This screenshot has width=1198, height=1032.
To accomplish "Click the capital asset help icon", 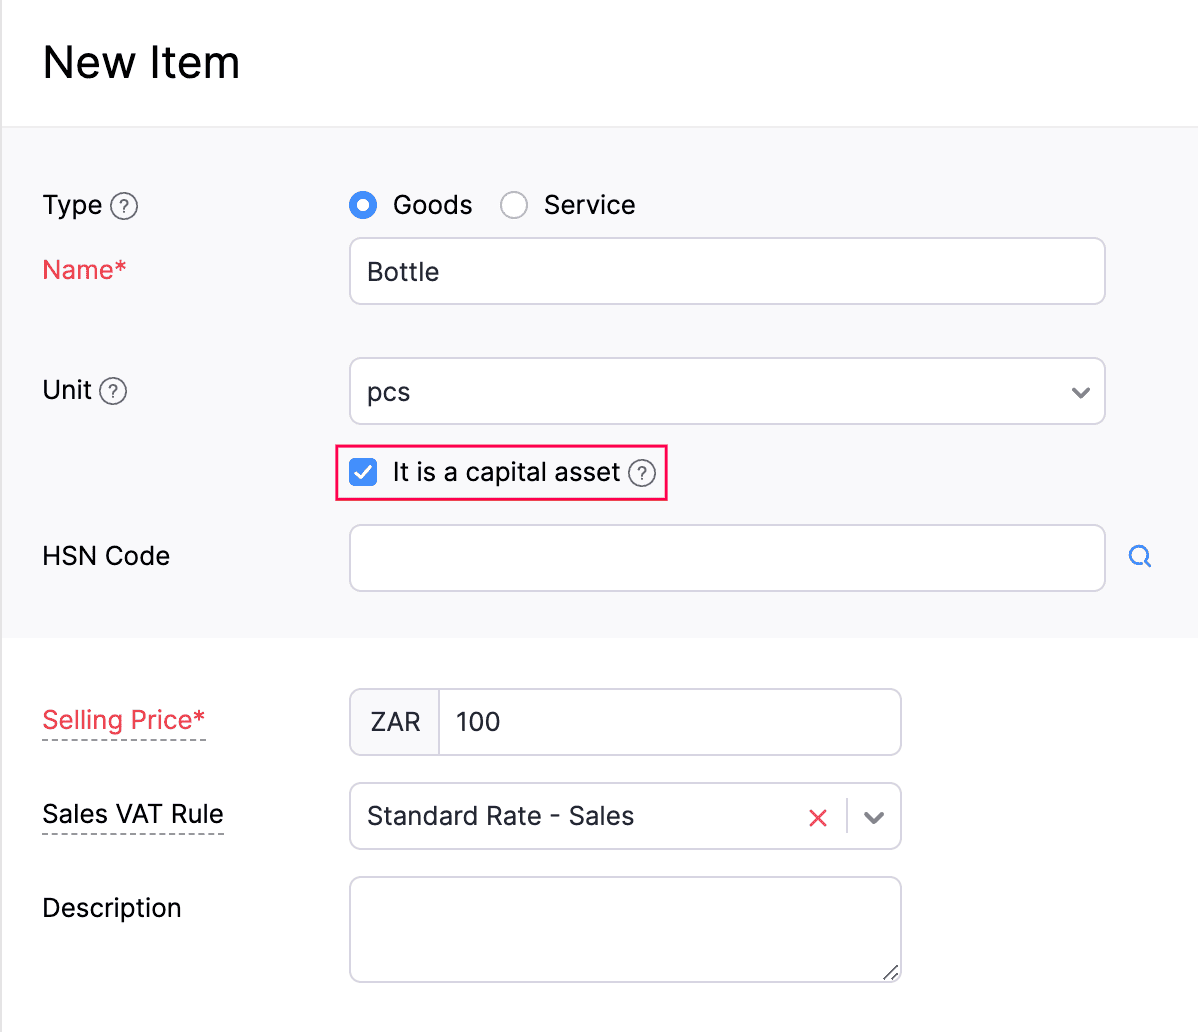I will [x=641, y=473].
